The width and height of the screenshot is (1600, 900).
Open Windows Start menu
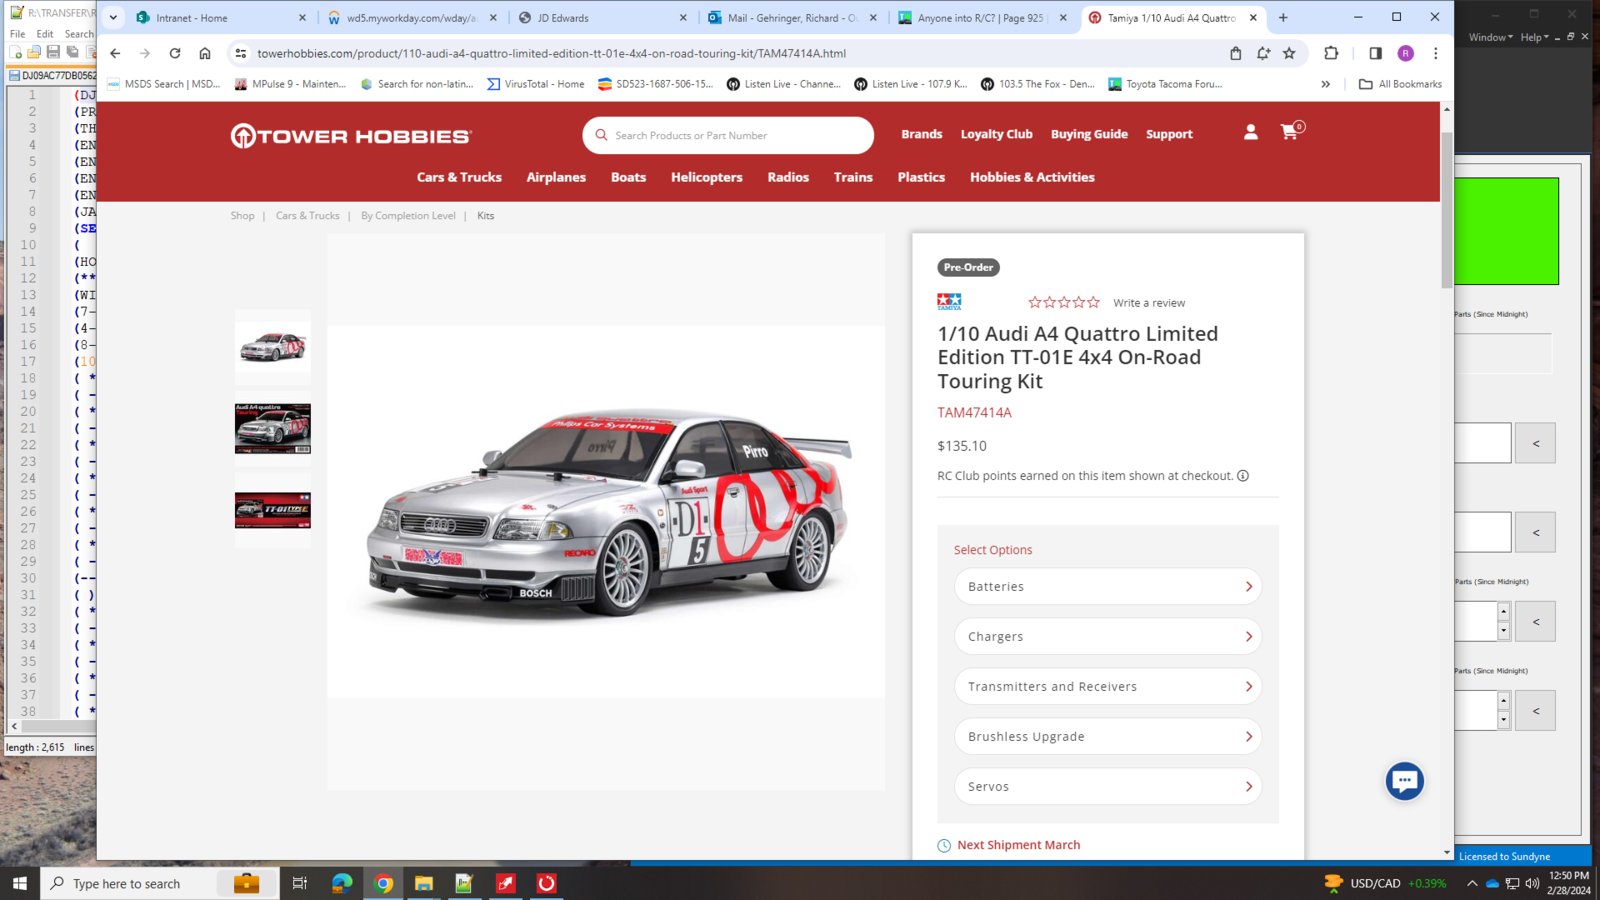coord(19,883)
